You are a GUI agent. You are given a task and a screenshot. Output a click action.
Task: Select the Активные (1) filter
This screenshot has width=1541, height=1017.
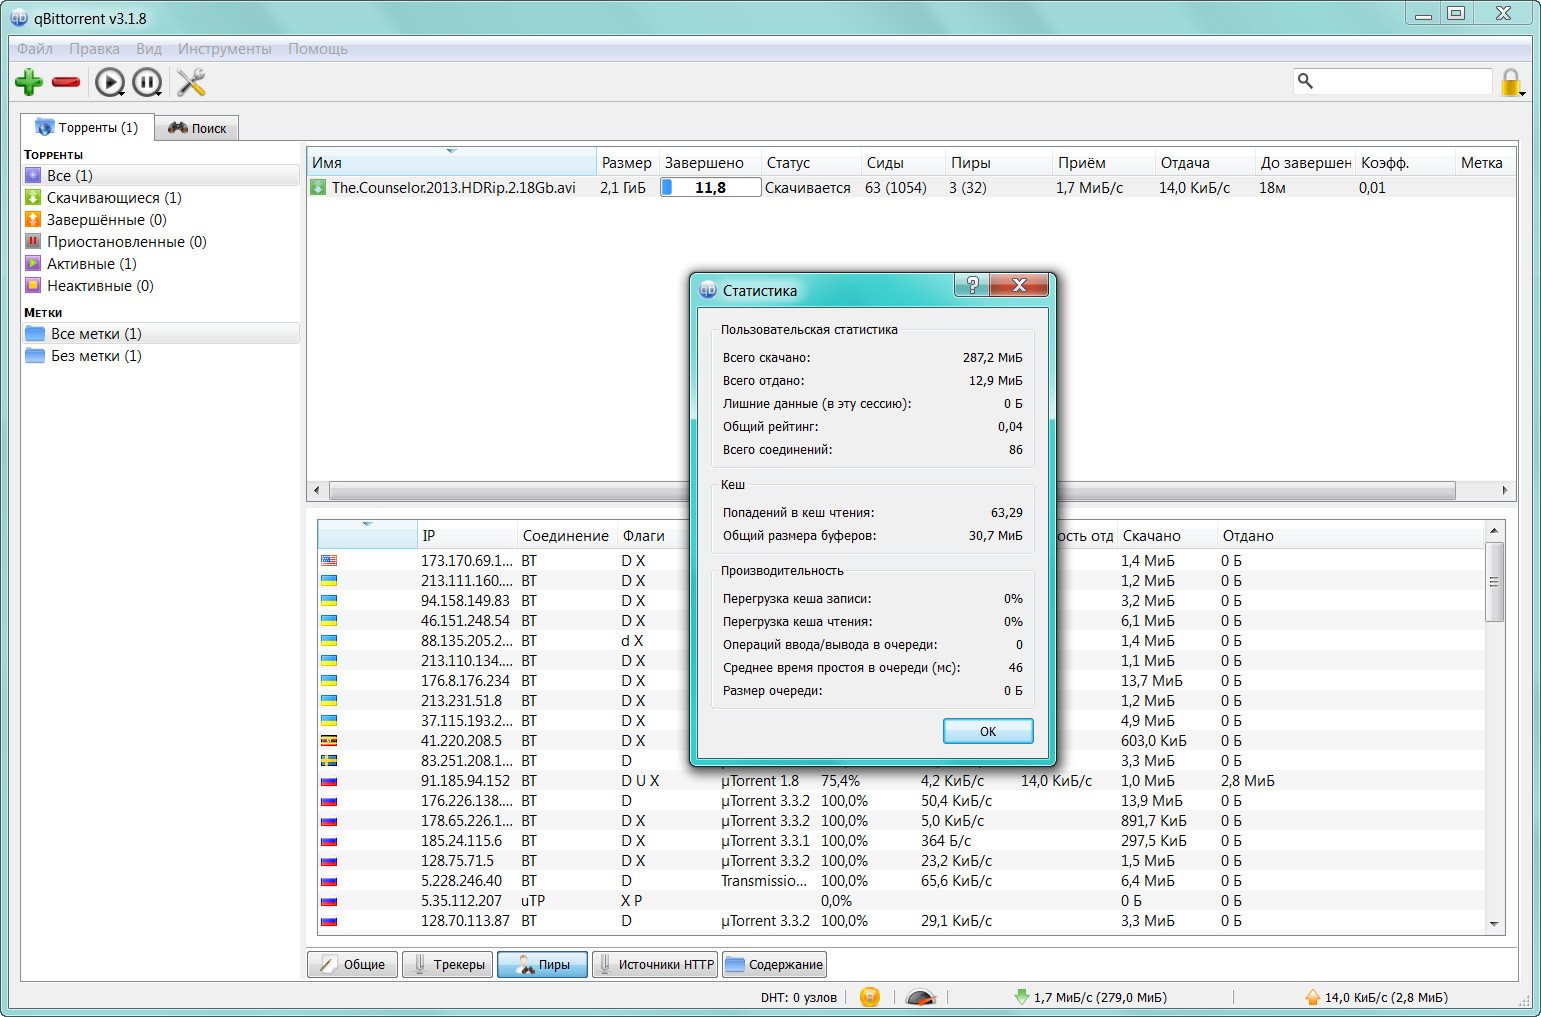tap(161, 263)
